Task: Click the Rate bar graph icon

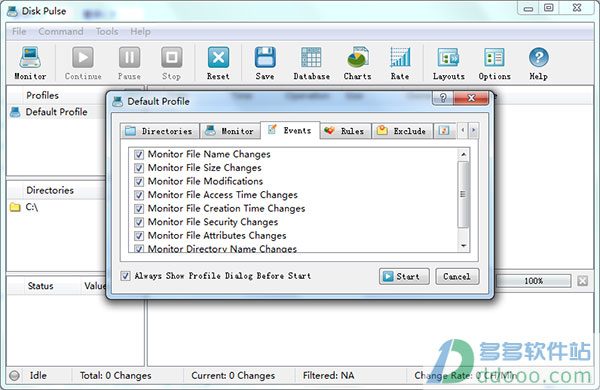Action: (400, 57)
